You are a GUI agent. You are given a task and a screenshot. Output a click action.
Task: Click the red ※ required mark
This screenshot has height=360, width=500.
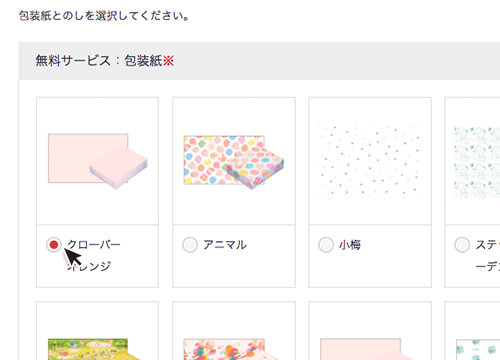coord(168,61)
